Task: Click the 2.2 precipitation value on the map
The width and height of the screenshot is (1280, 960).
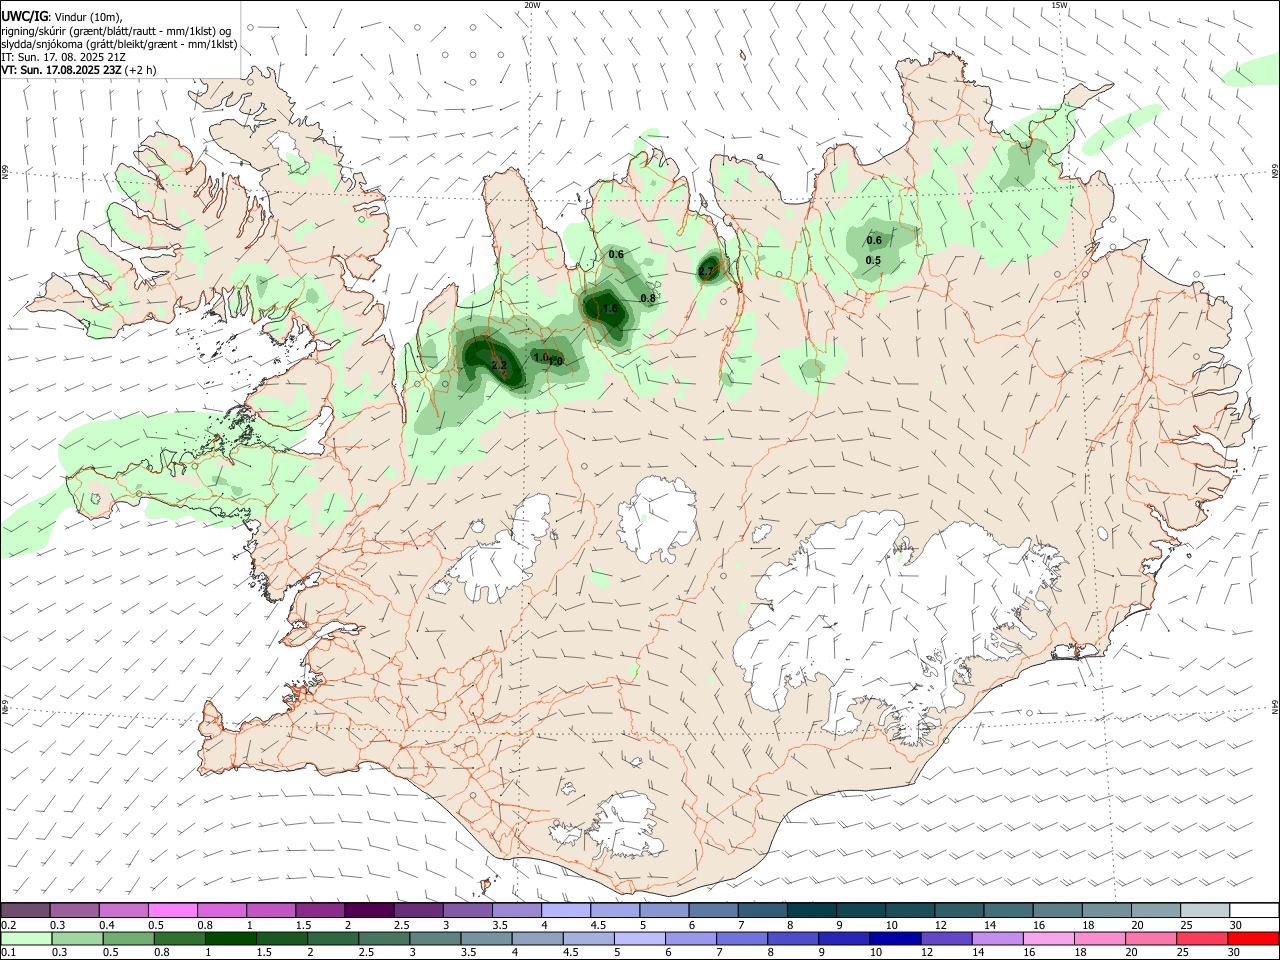Action: 500,365
